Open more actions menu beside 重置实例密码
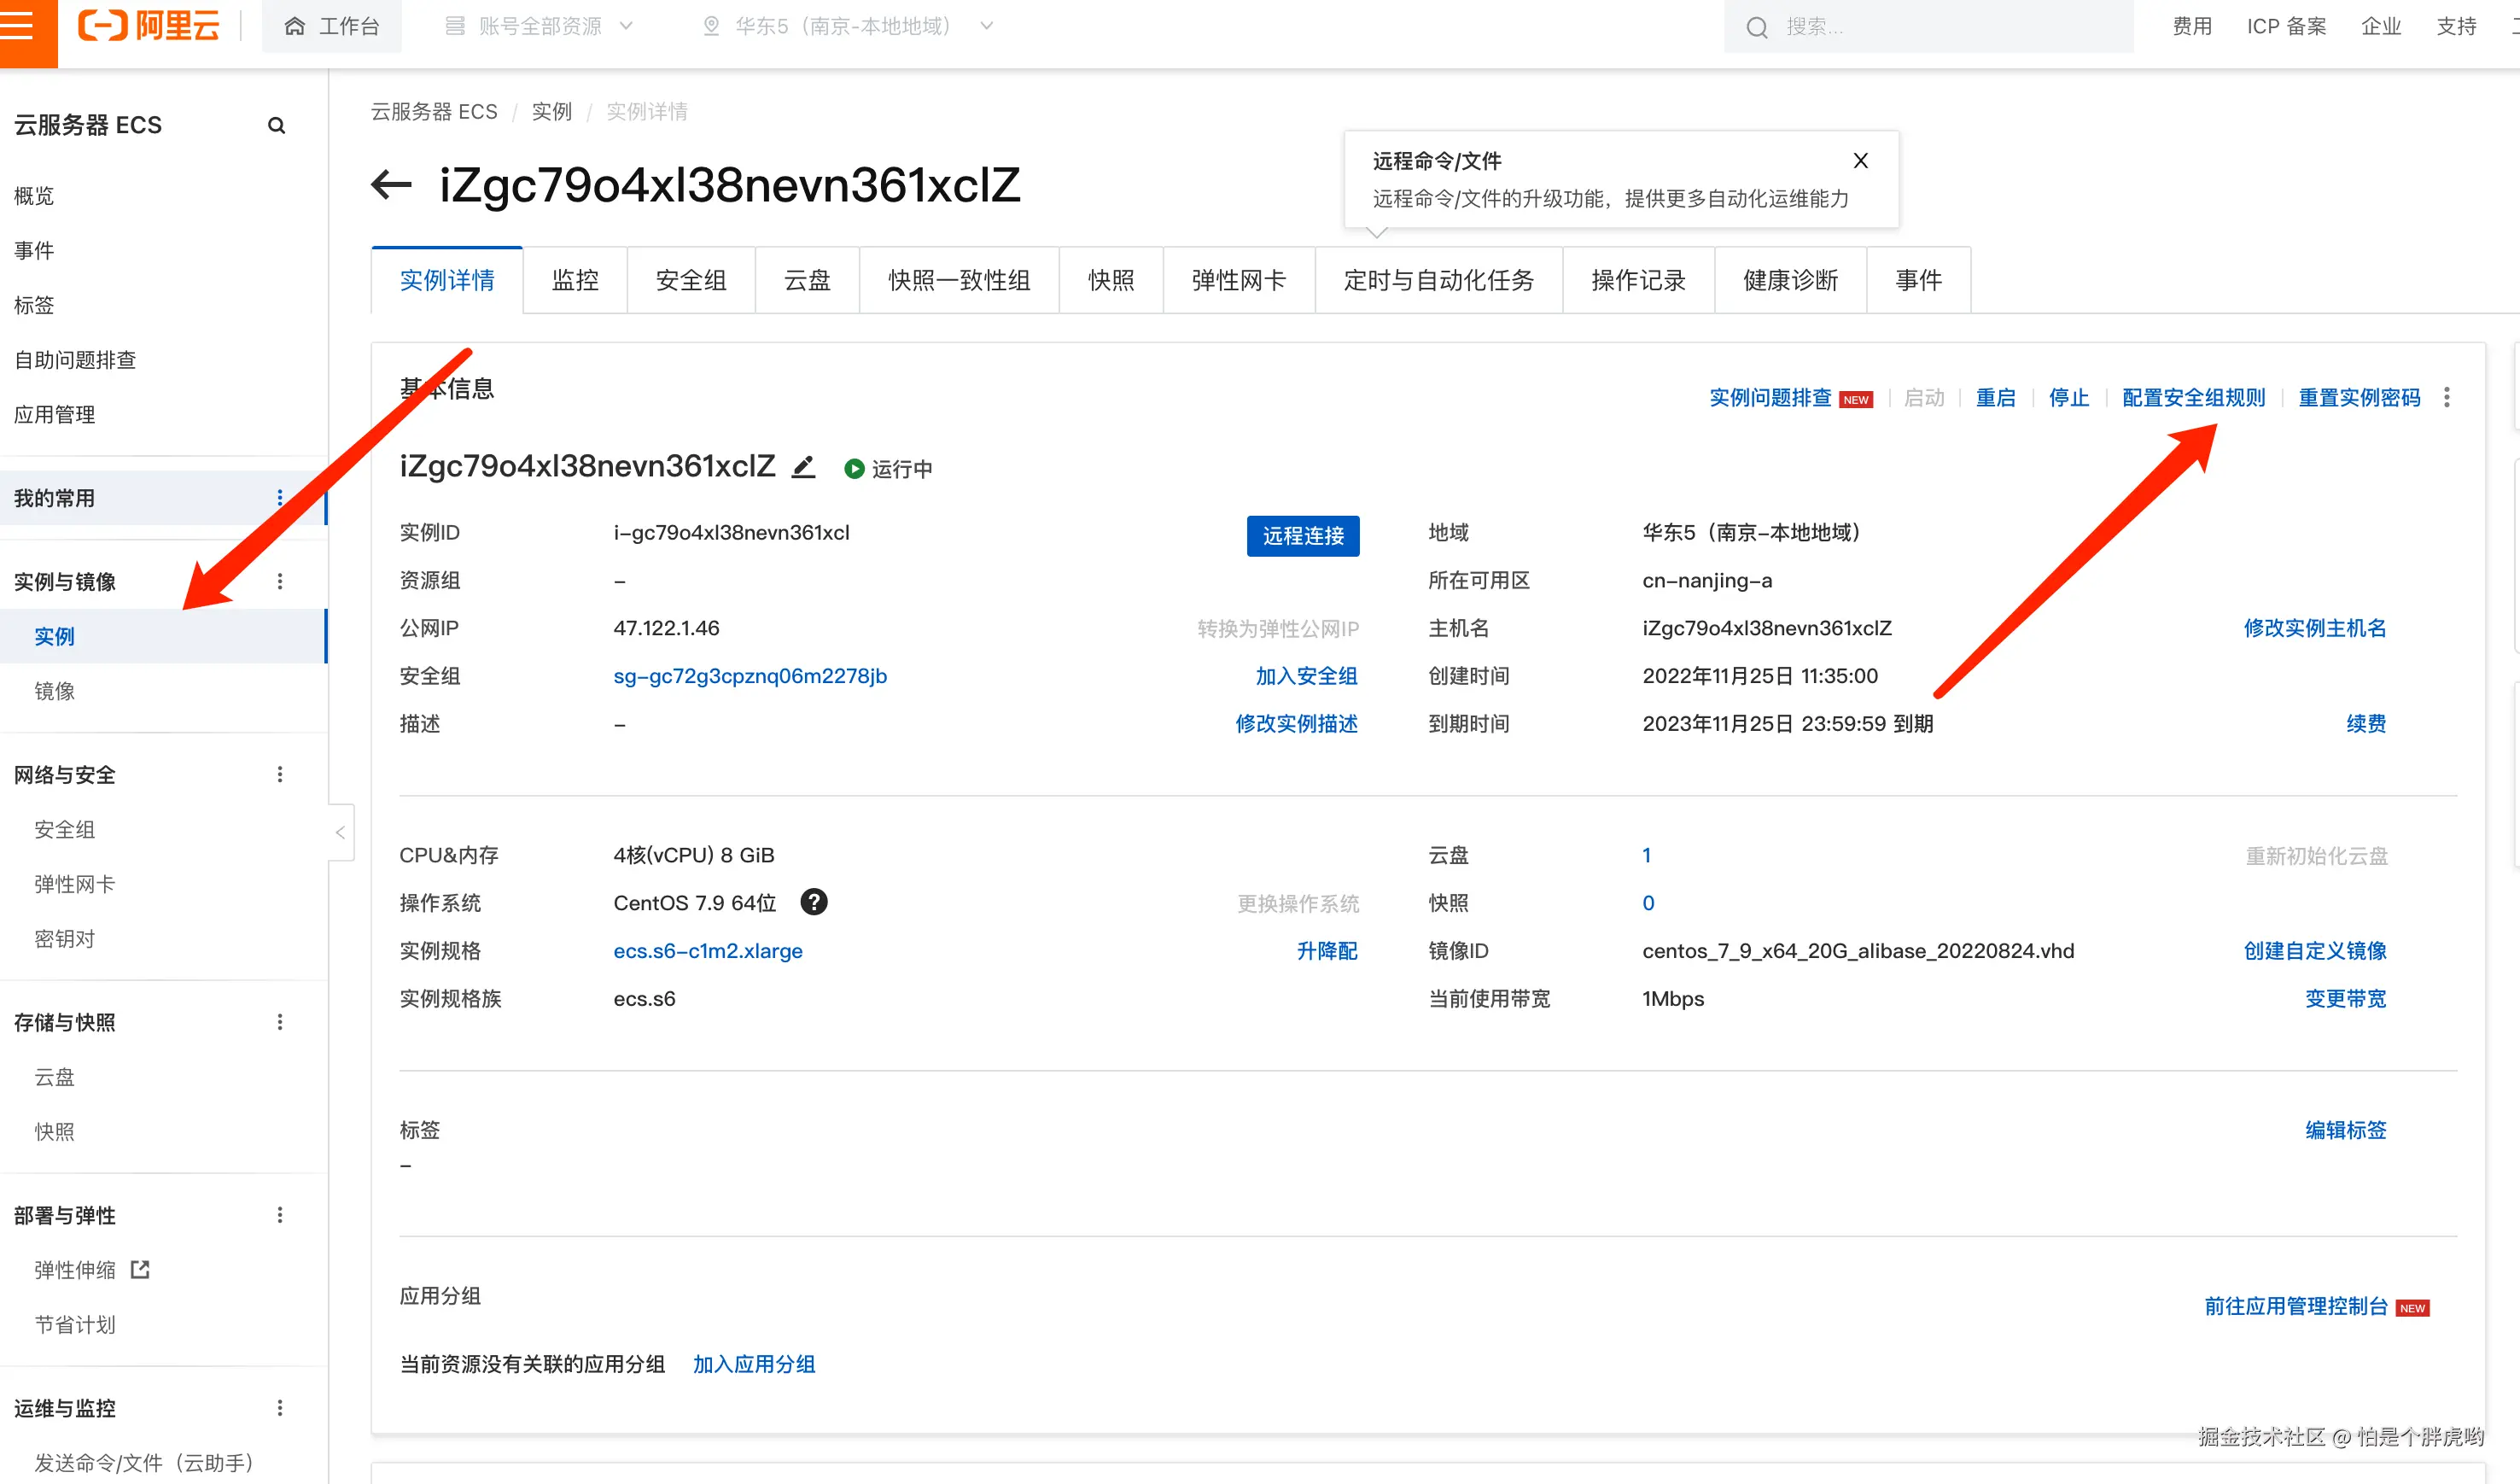2520x1484 pixels. pos(2446,397)
